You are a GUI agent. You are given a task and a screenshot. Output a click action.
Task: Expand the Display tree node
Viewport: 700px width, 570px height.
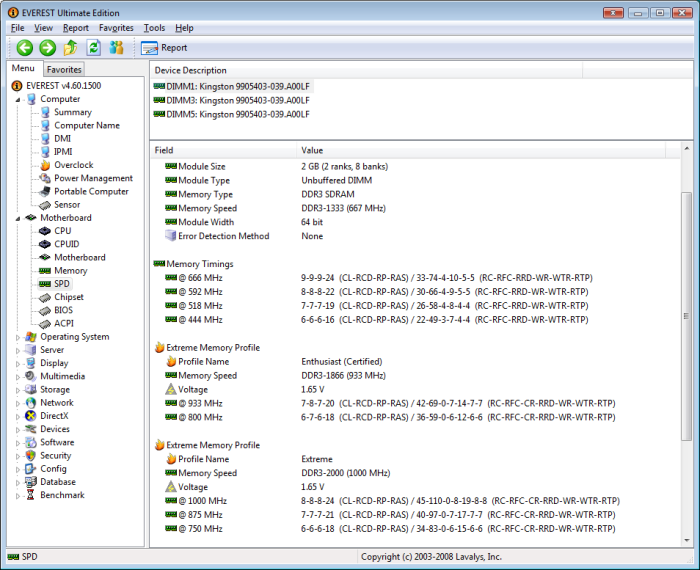[18, 364]
